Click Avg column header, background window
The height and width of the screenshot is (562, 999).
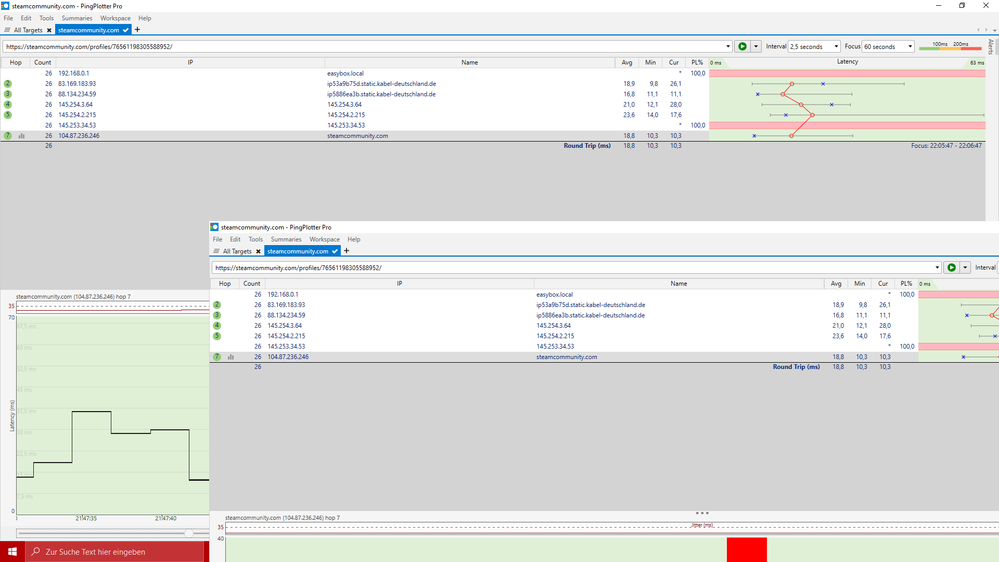[627, 62]
